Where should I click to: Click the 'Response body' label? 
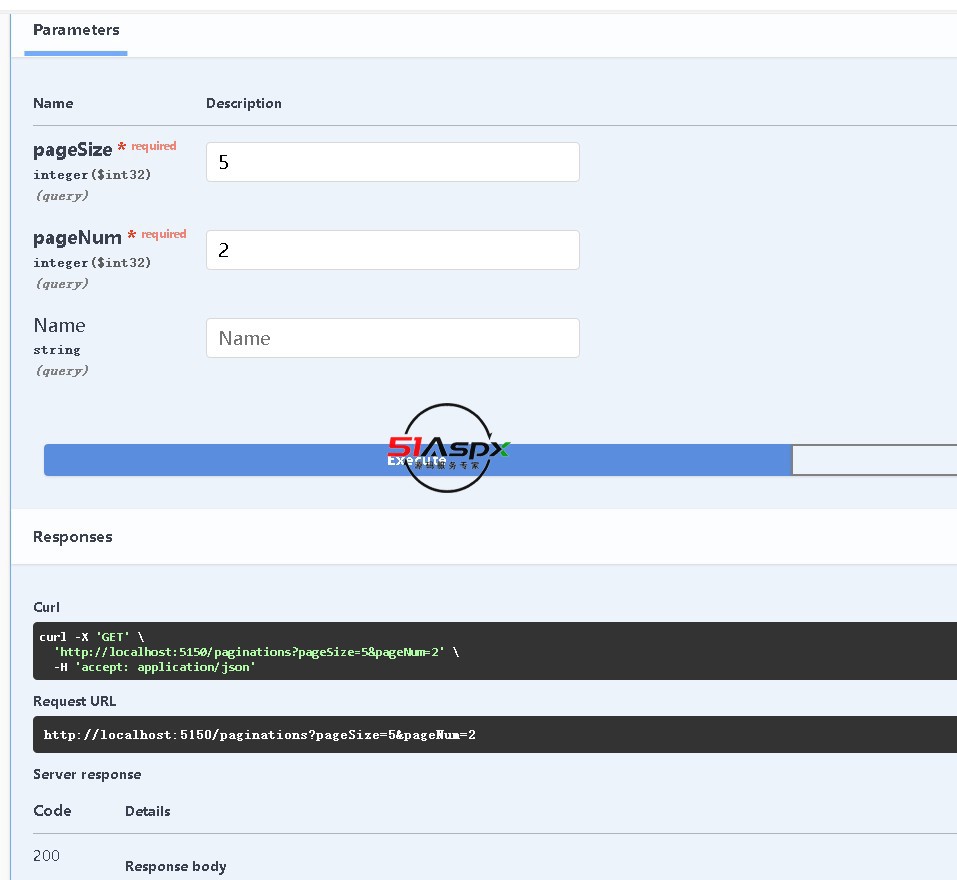pos(176,867)
